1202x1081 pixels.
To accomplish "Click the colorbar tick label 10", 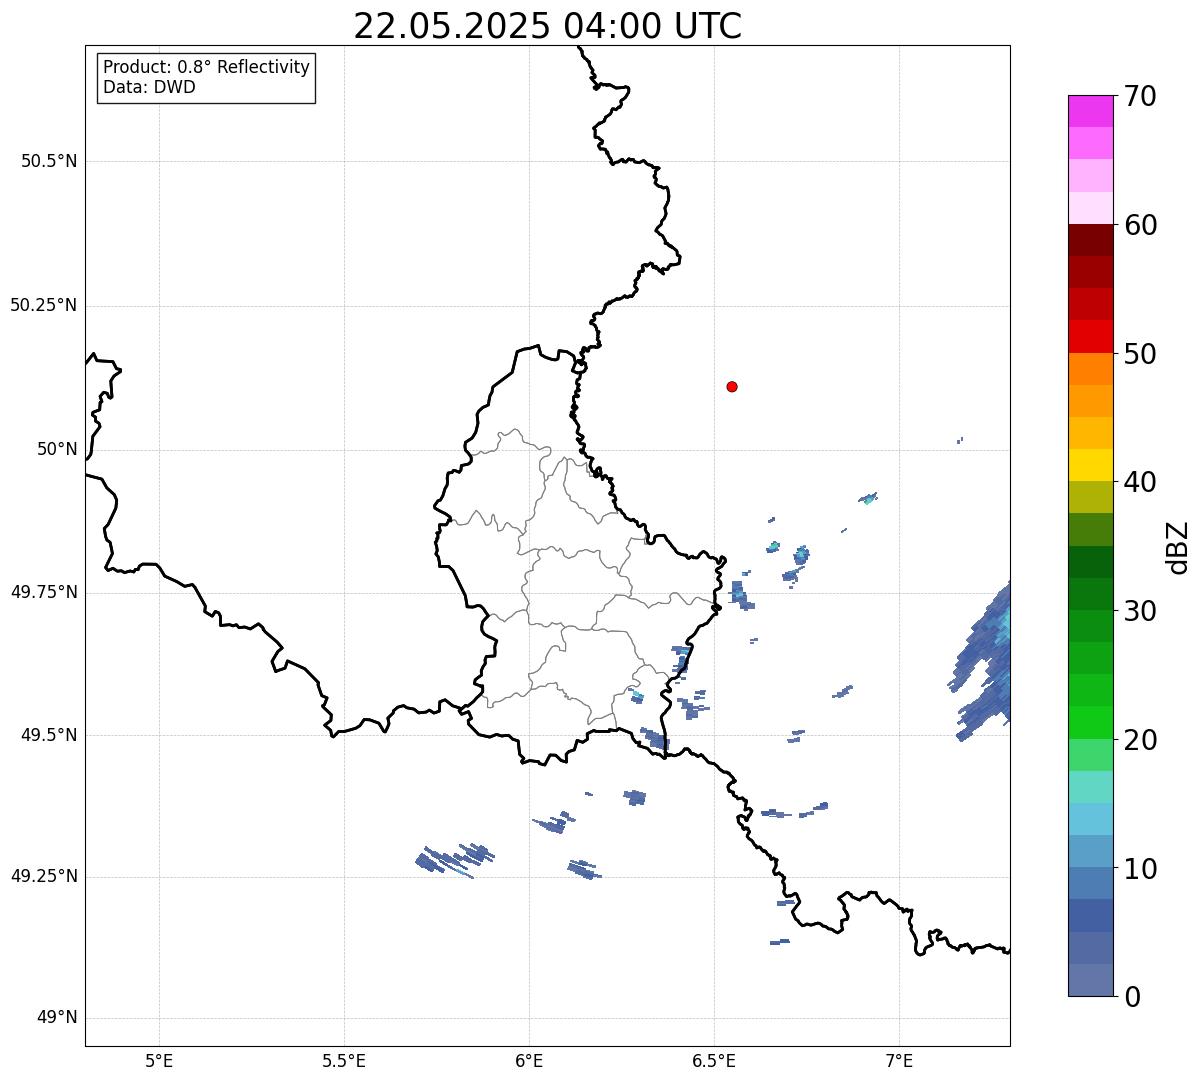I will pyautogui.click(x=1140, y=868).
